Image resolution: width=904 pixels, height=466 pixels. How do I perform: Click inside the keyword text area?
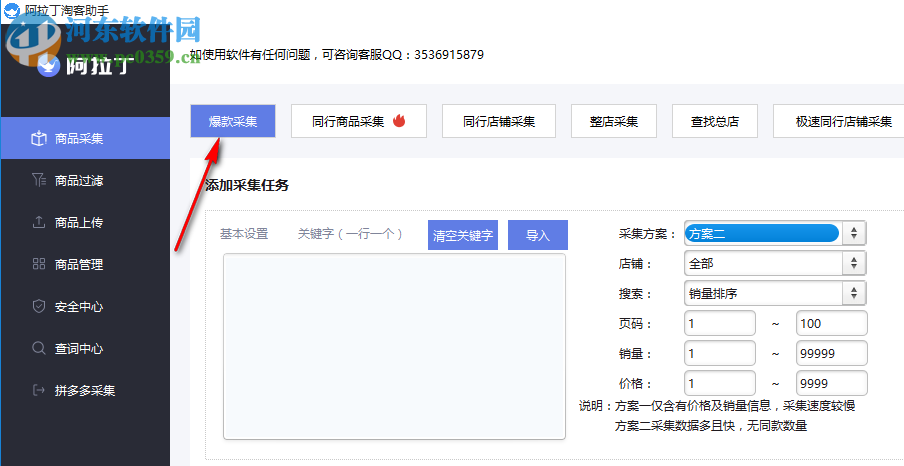[394, 347]
